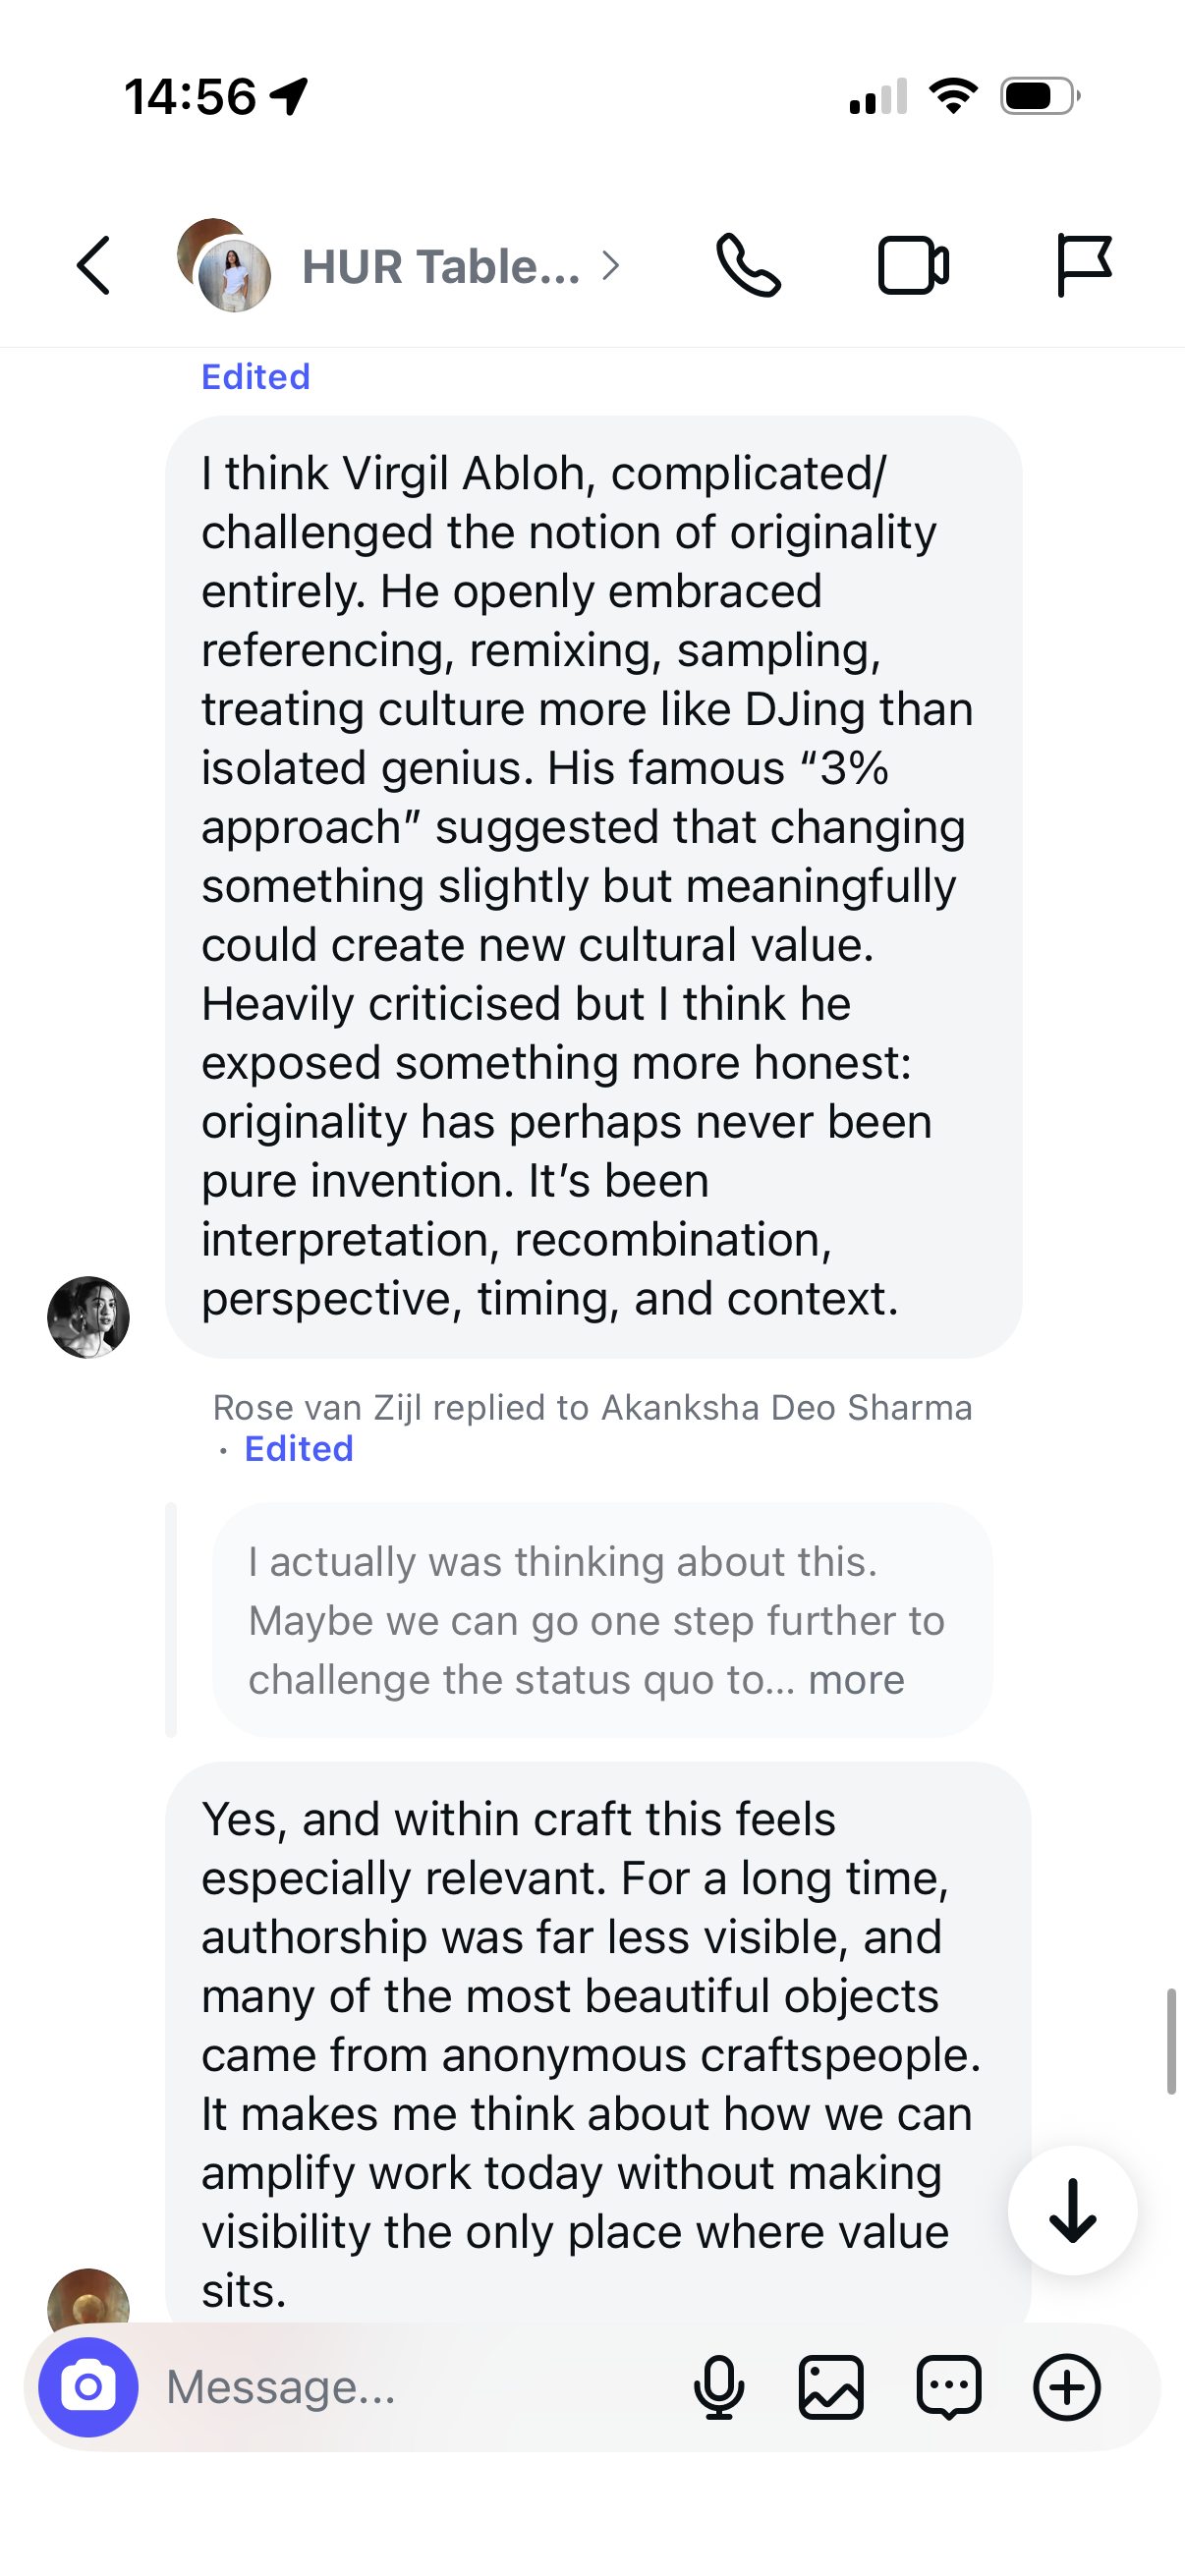Tap the Edited label above Virgil message
Viewport: 1185px width, 2576px height.
(256, 377)
